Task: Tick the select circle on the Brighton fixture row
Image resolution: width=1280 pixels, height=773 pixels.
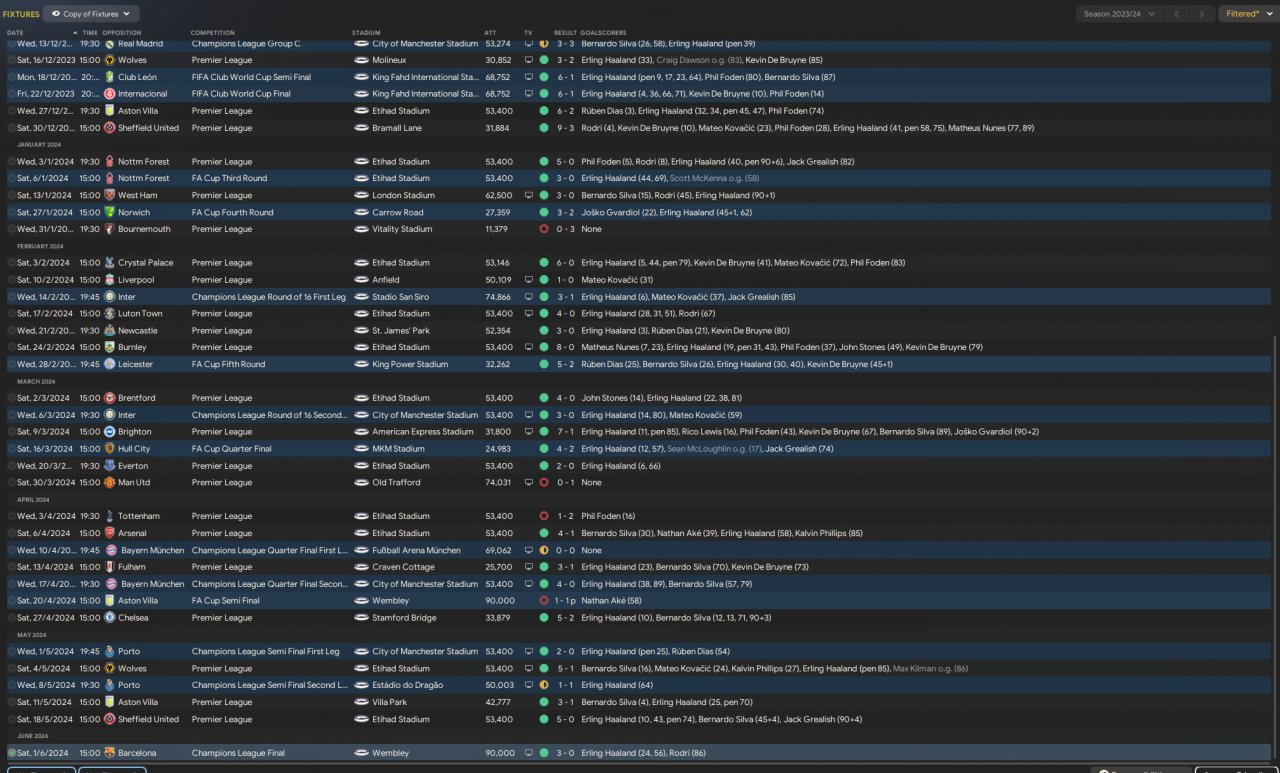Action: coord(12,432)
